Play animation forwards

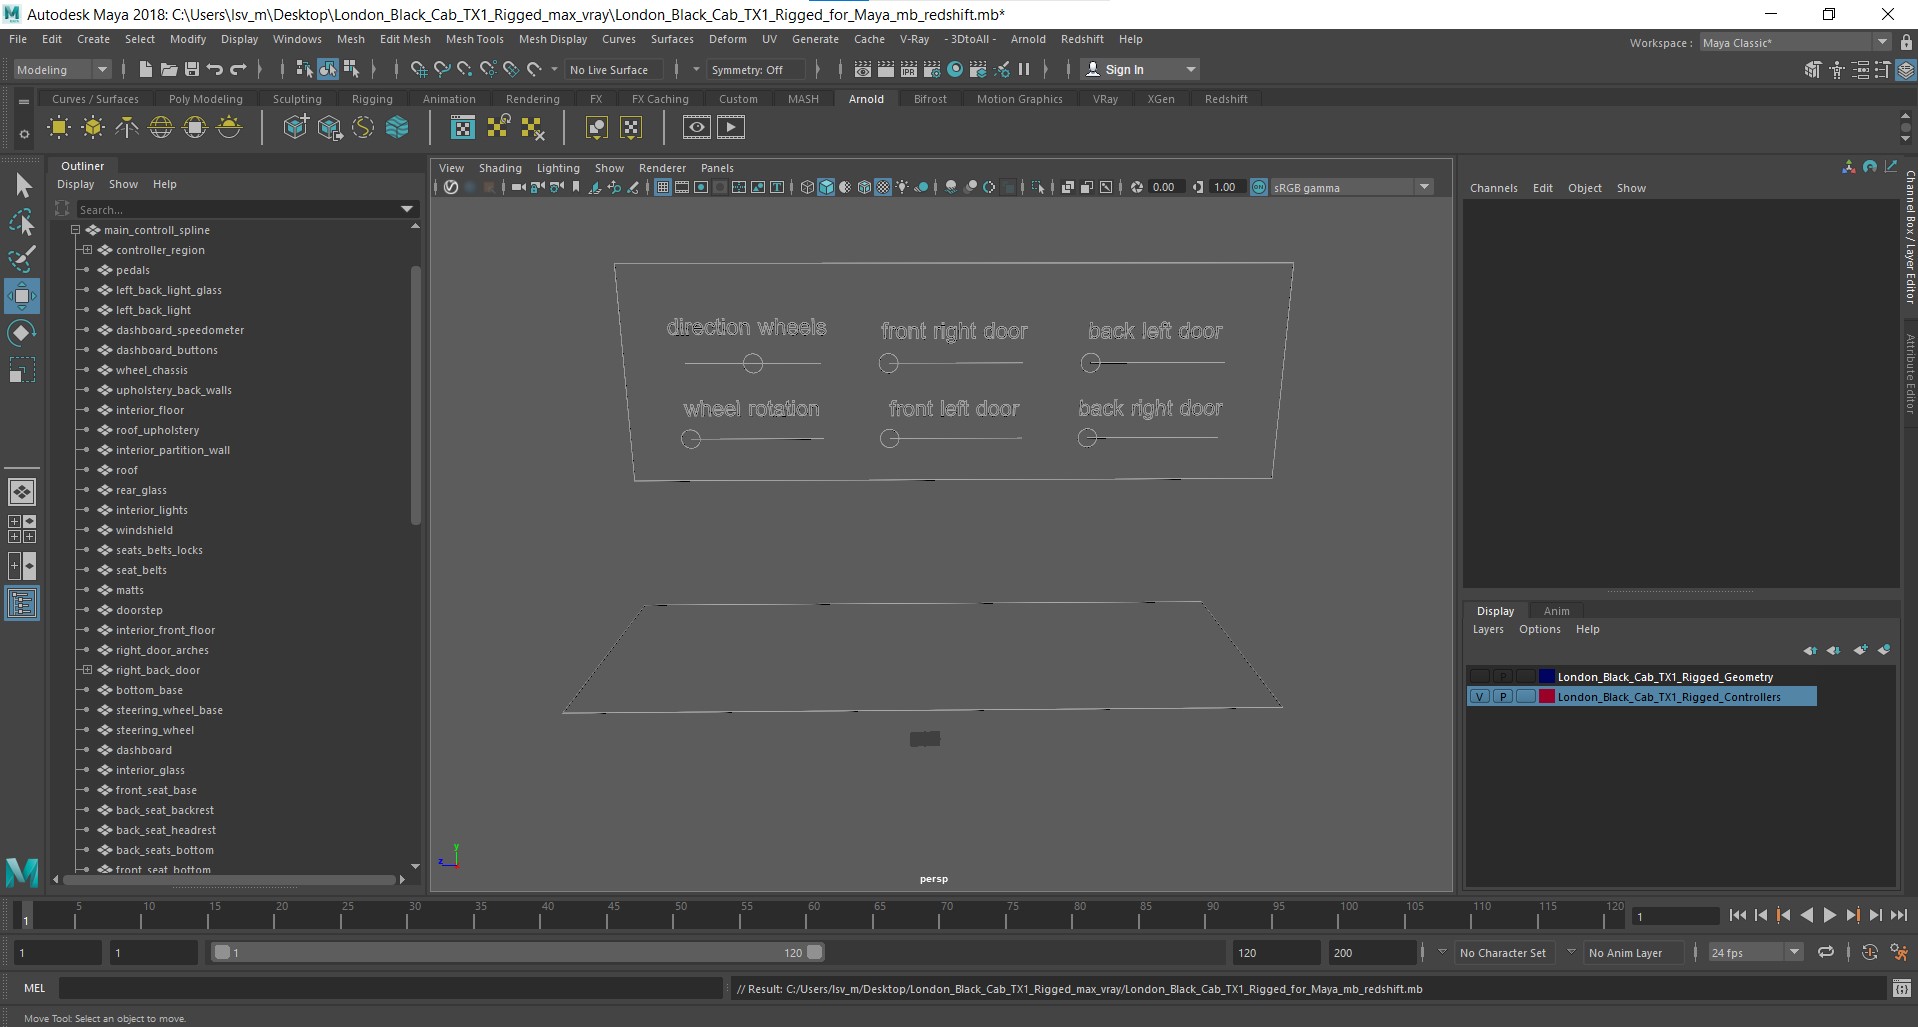(x=1829, y=915)
